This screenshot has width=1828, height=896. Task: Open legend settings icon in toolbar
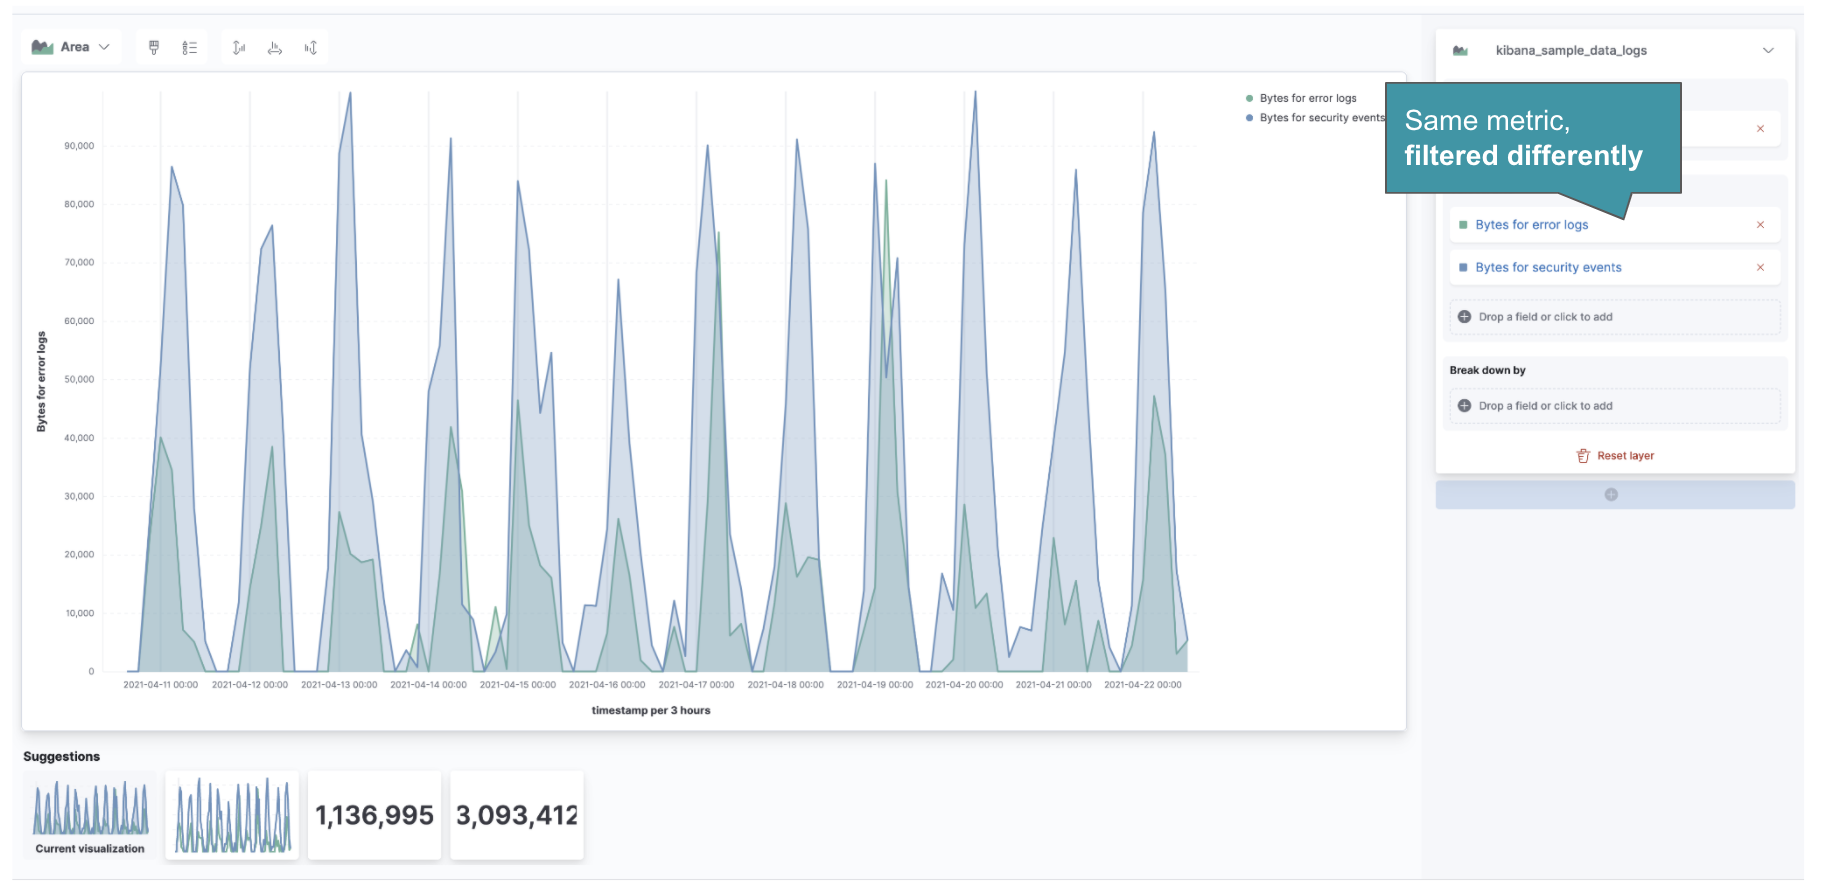(189, 48)
